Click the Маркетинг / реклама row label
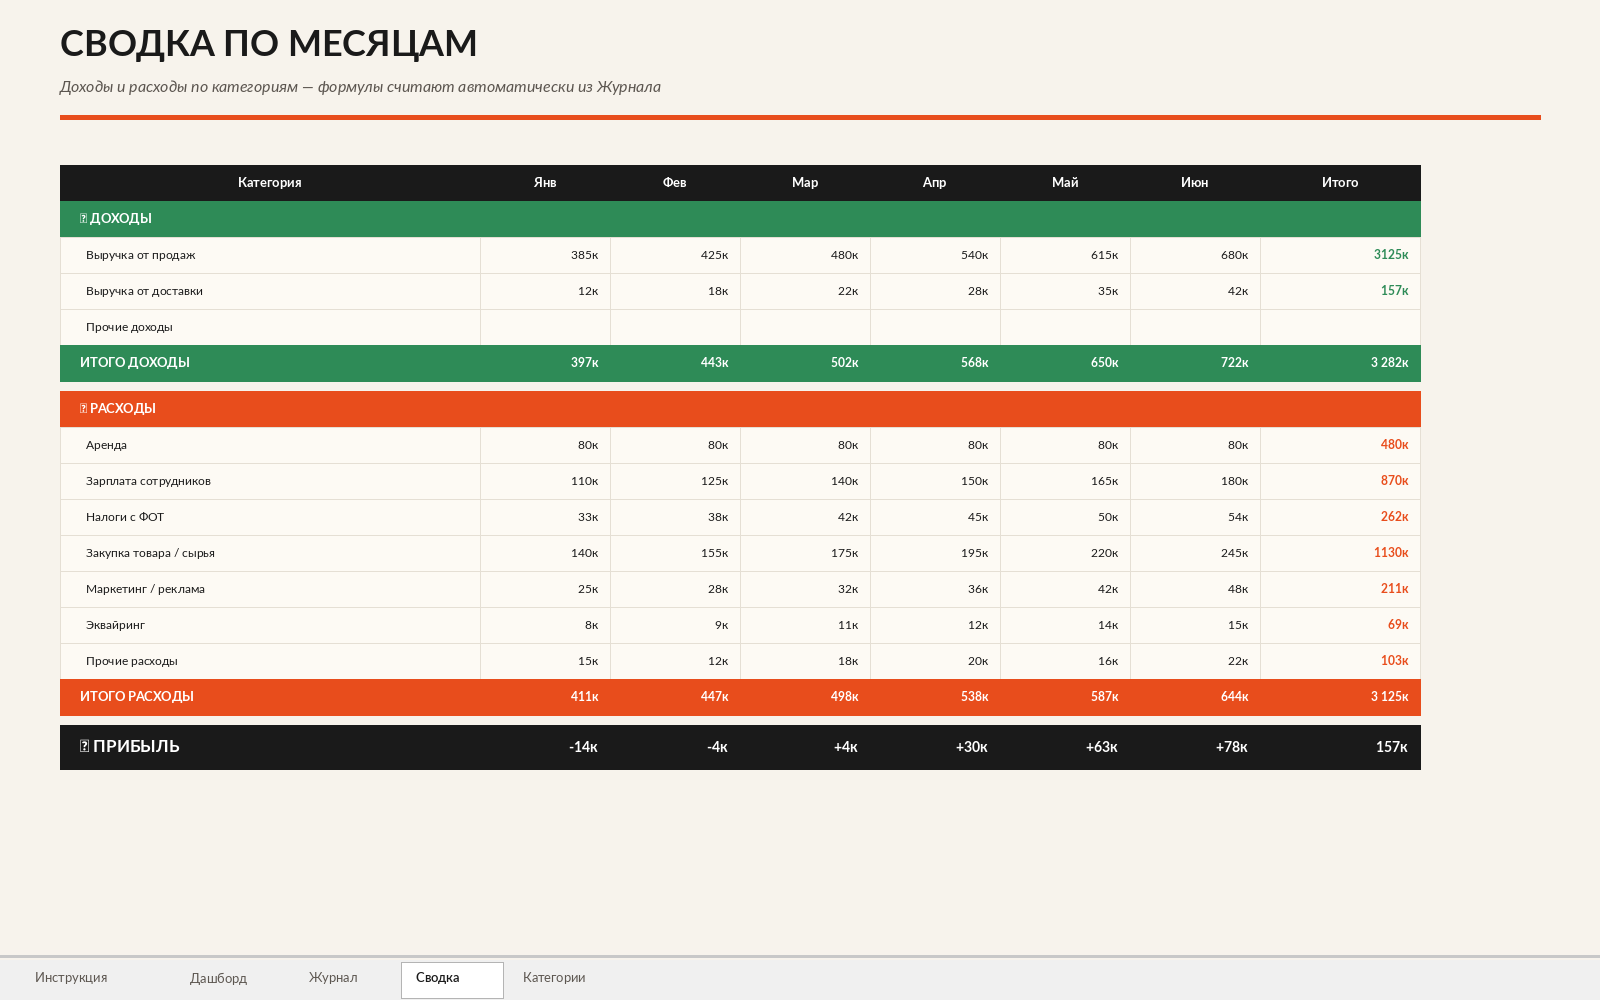This screenshot has width=1600, height=1000. pyautogui.click(x=145, y=589)
